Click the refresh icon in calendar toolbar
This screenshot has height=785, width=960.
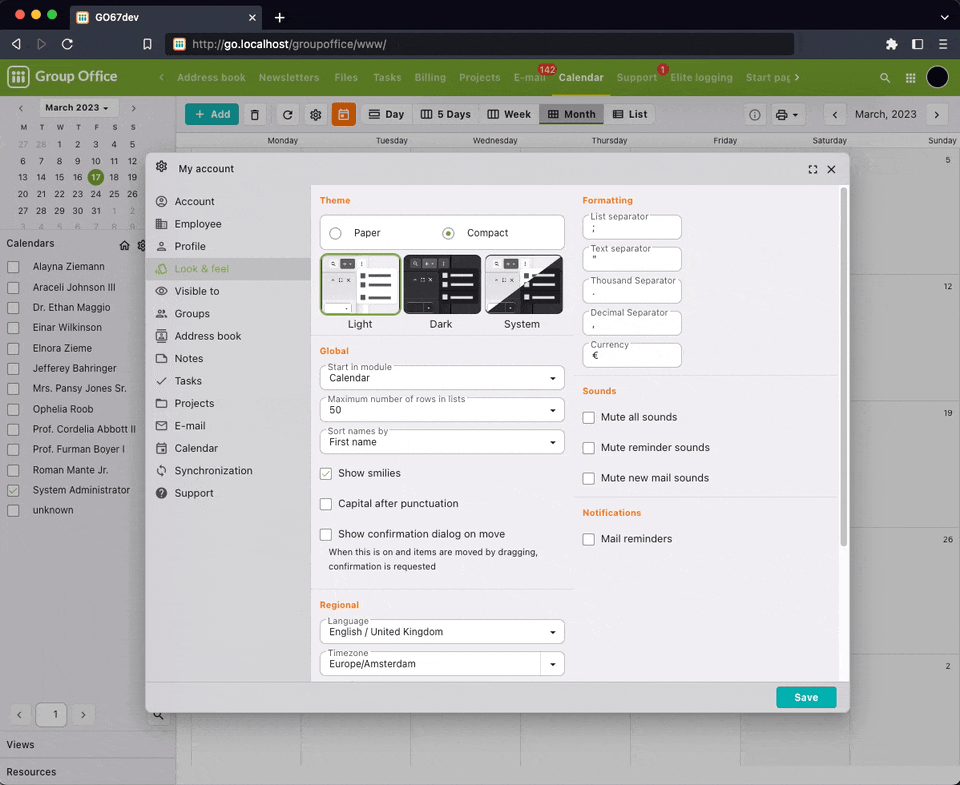[x=287, y=115]
